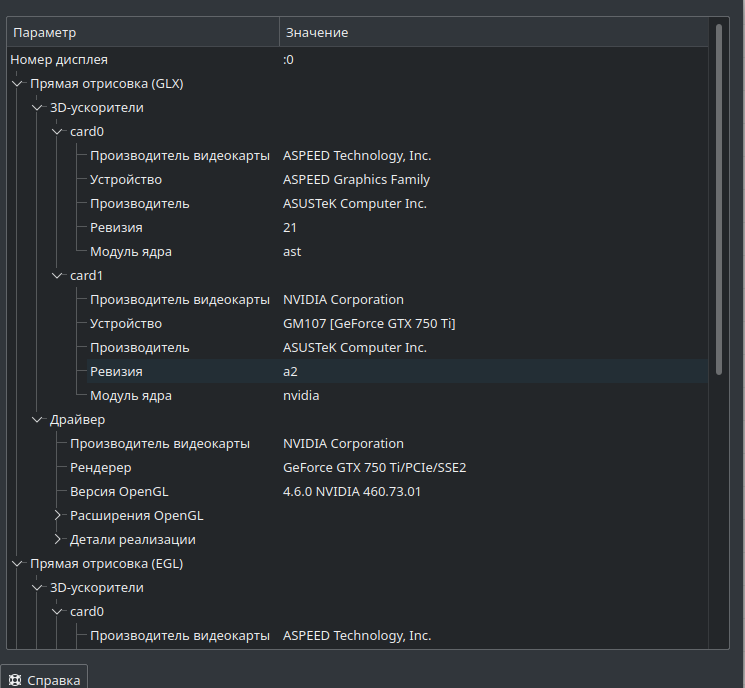Sort by the Значение column header
This screenshot has width=745, height=688.
tap(494, 32)
